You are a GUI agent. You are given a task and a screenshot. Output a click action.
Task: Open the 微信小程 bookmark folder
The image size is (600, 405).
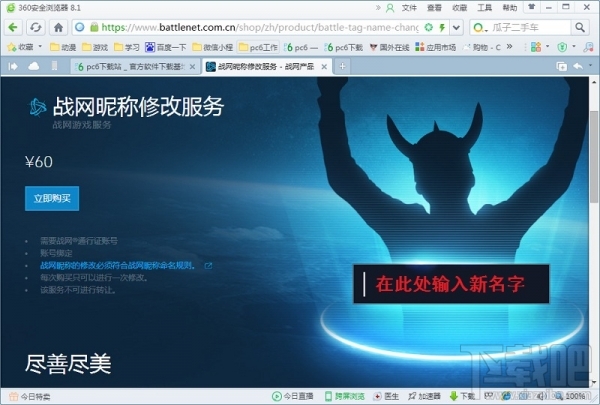212,47
